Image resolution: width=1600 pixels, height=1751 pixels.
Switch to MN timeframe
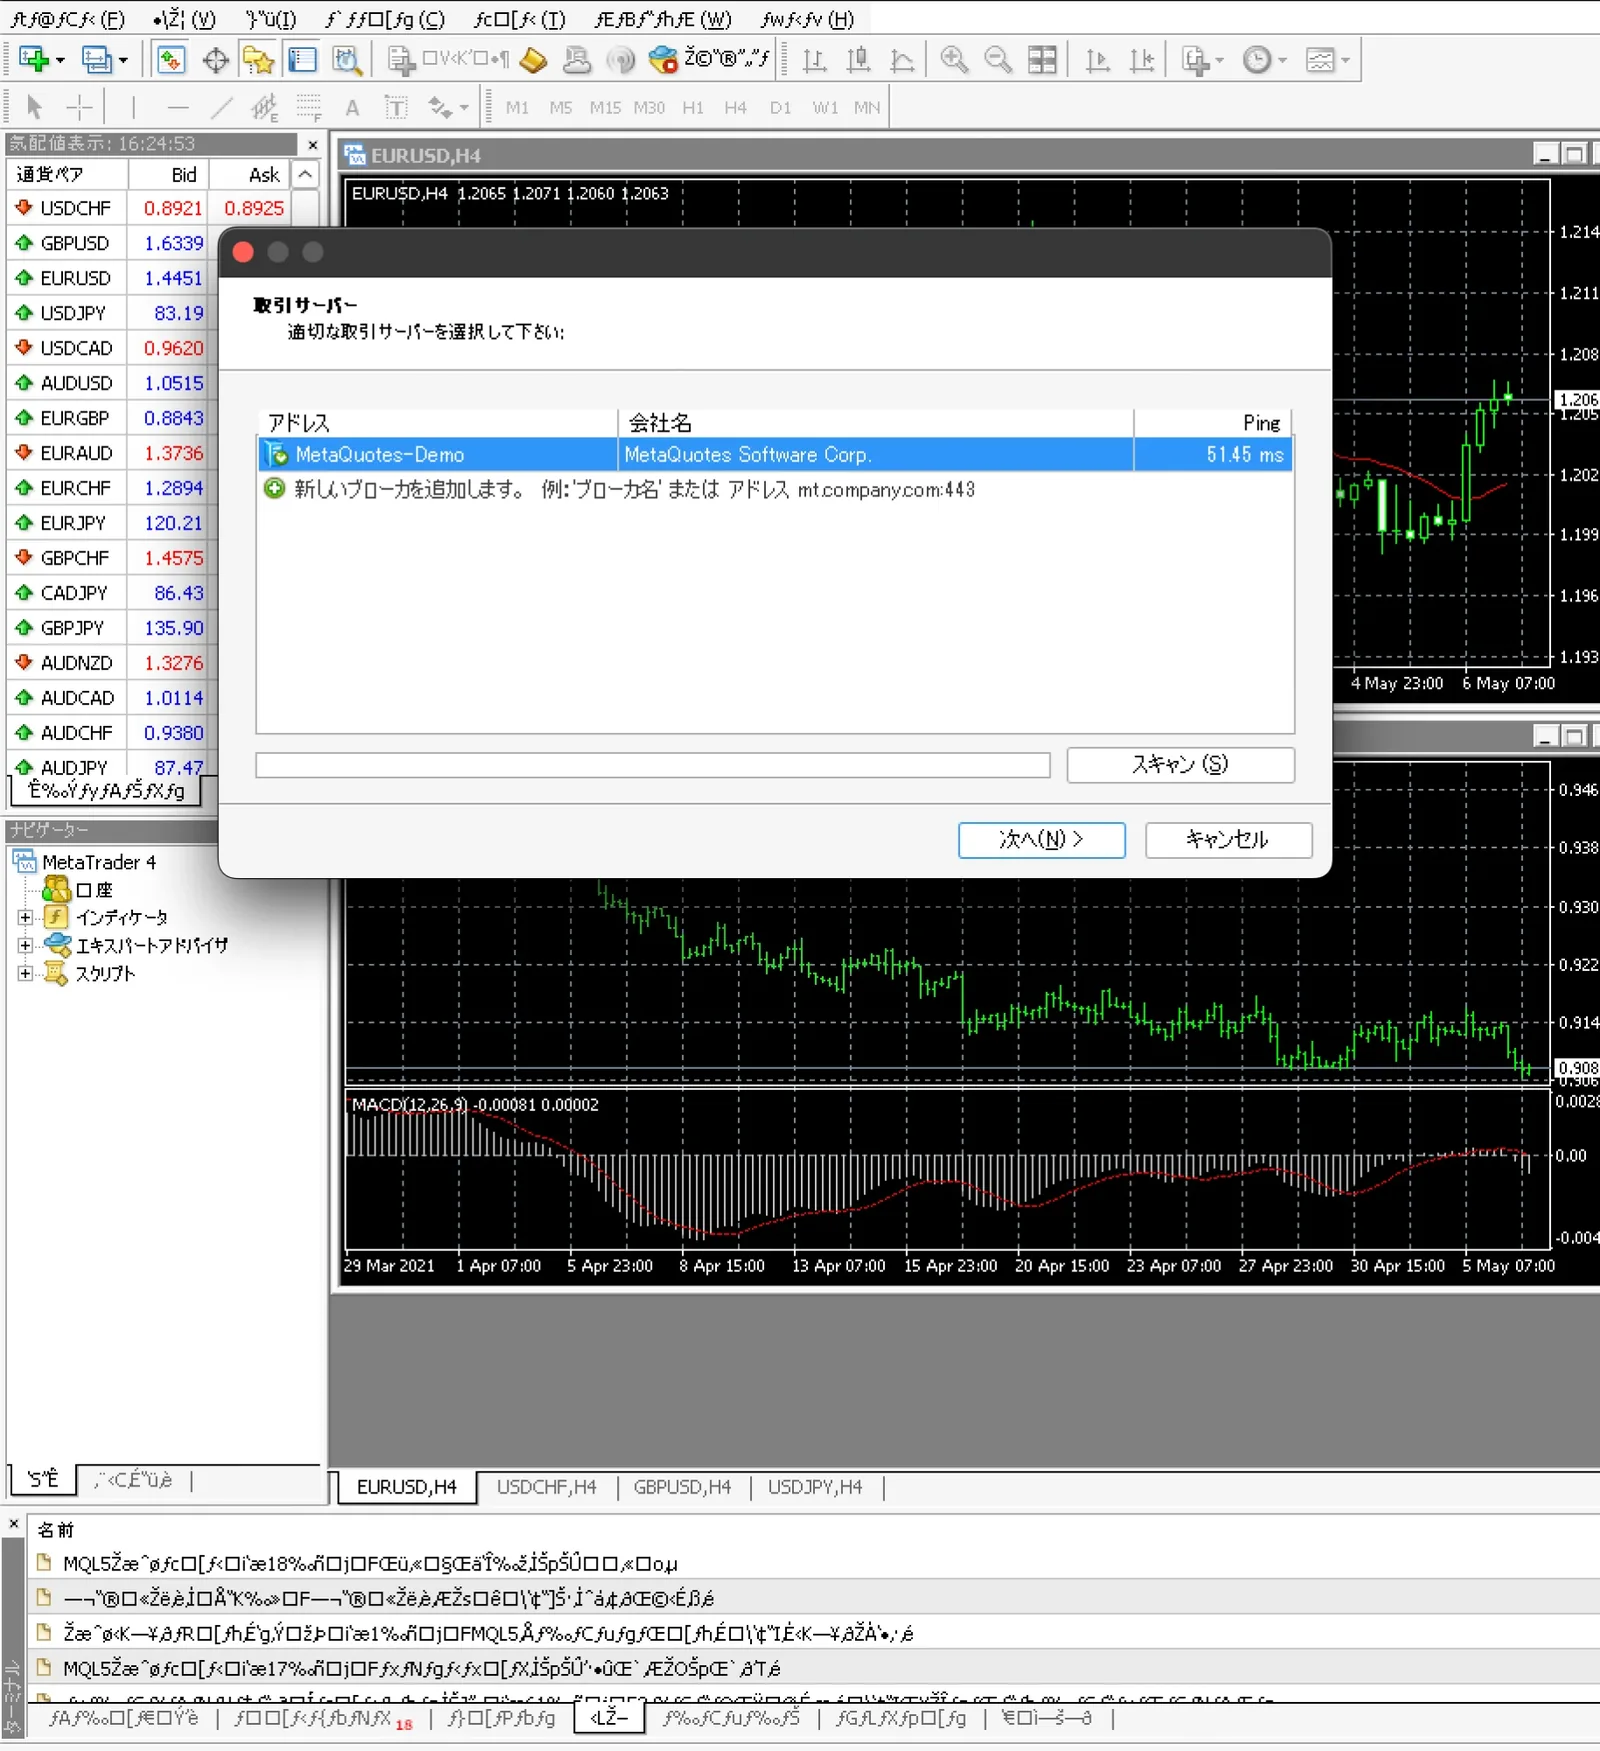(x=867, y=107)
